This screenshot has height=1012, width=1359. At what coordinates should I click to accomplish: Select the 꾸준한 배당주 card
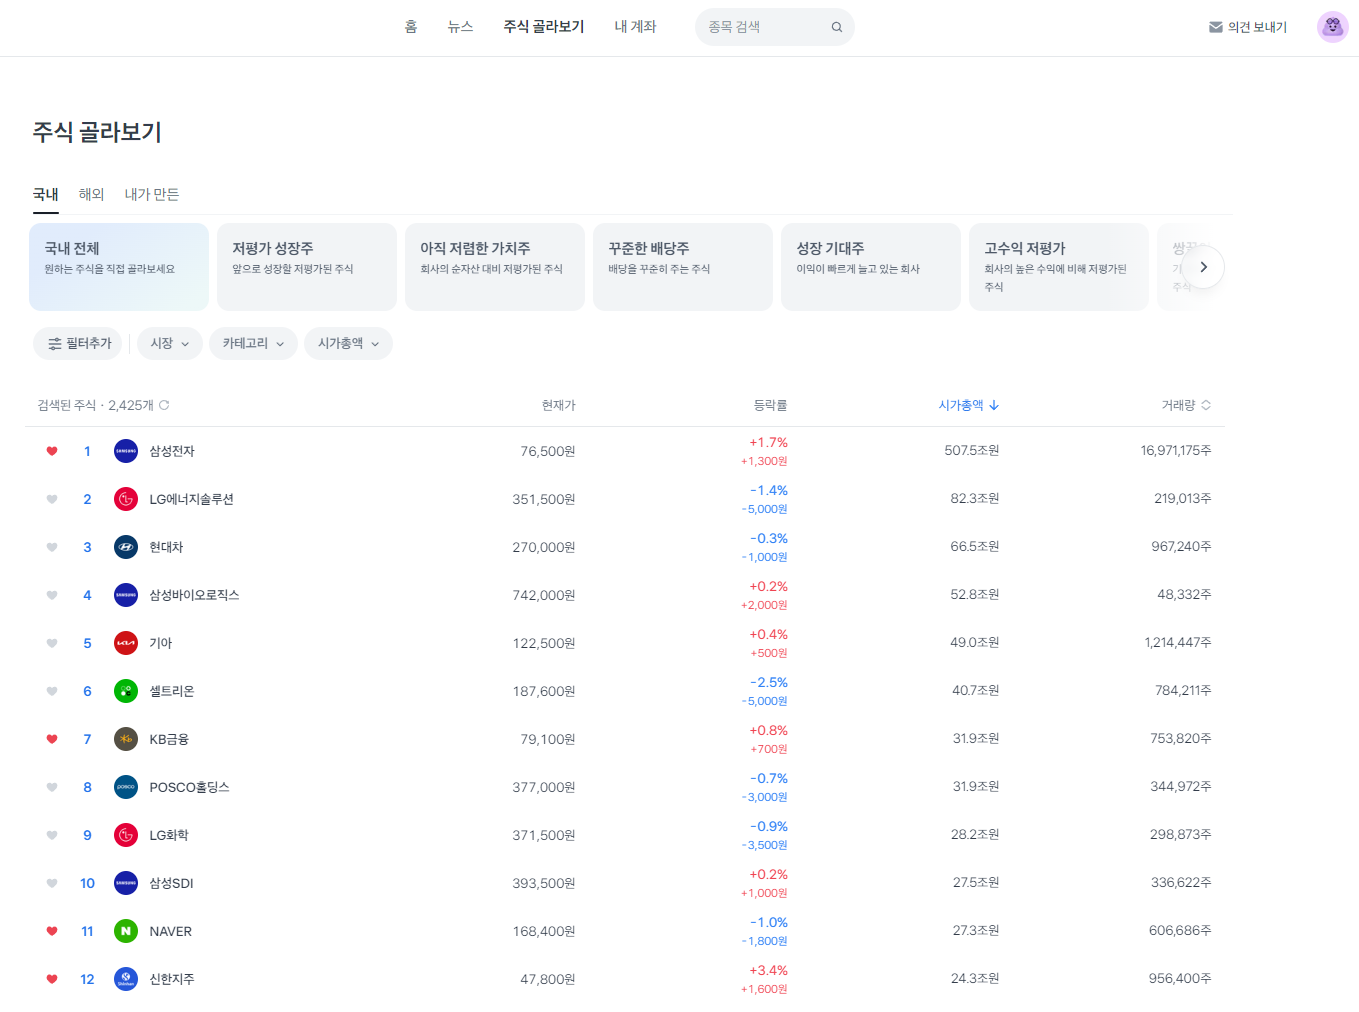pyautogui.click(x=683, y=267)
